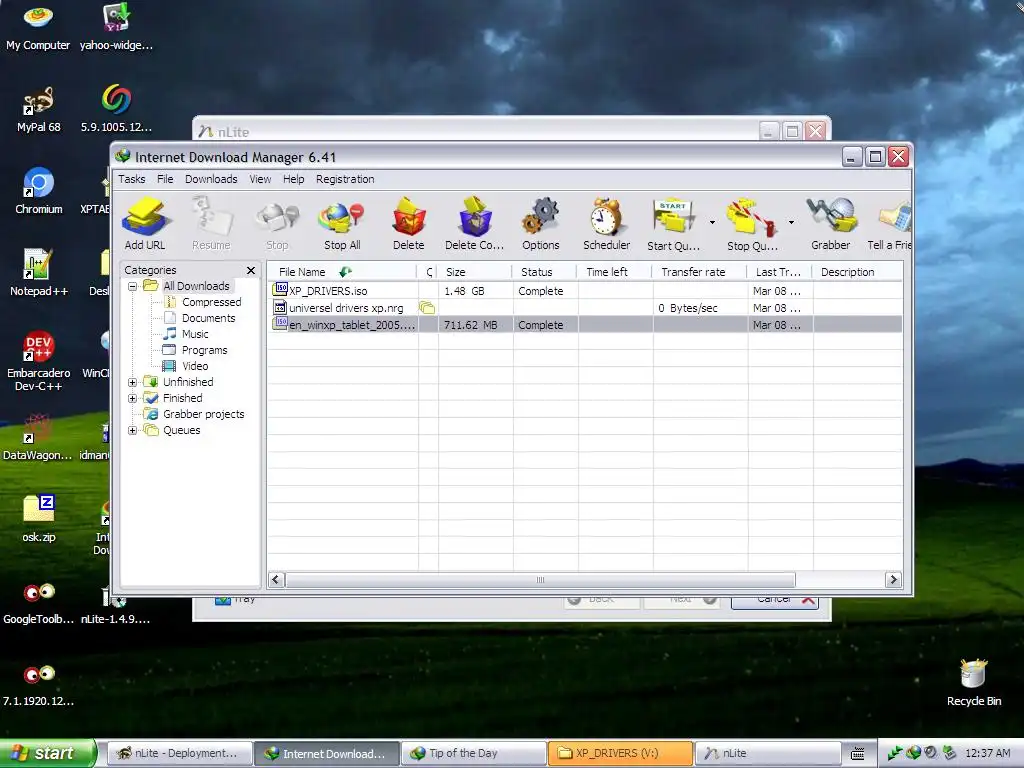This screenshot has width=1024, height=768.
Task: Select Grabber projects in categories
Action: 203,414
